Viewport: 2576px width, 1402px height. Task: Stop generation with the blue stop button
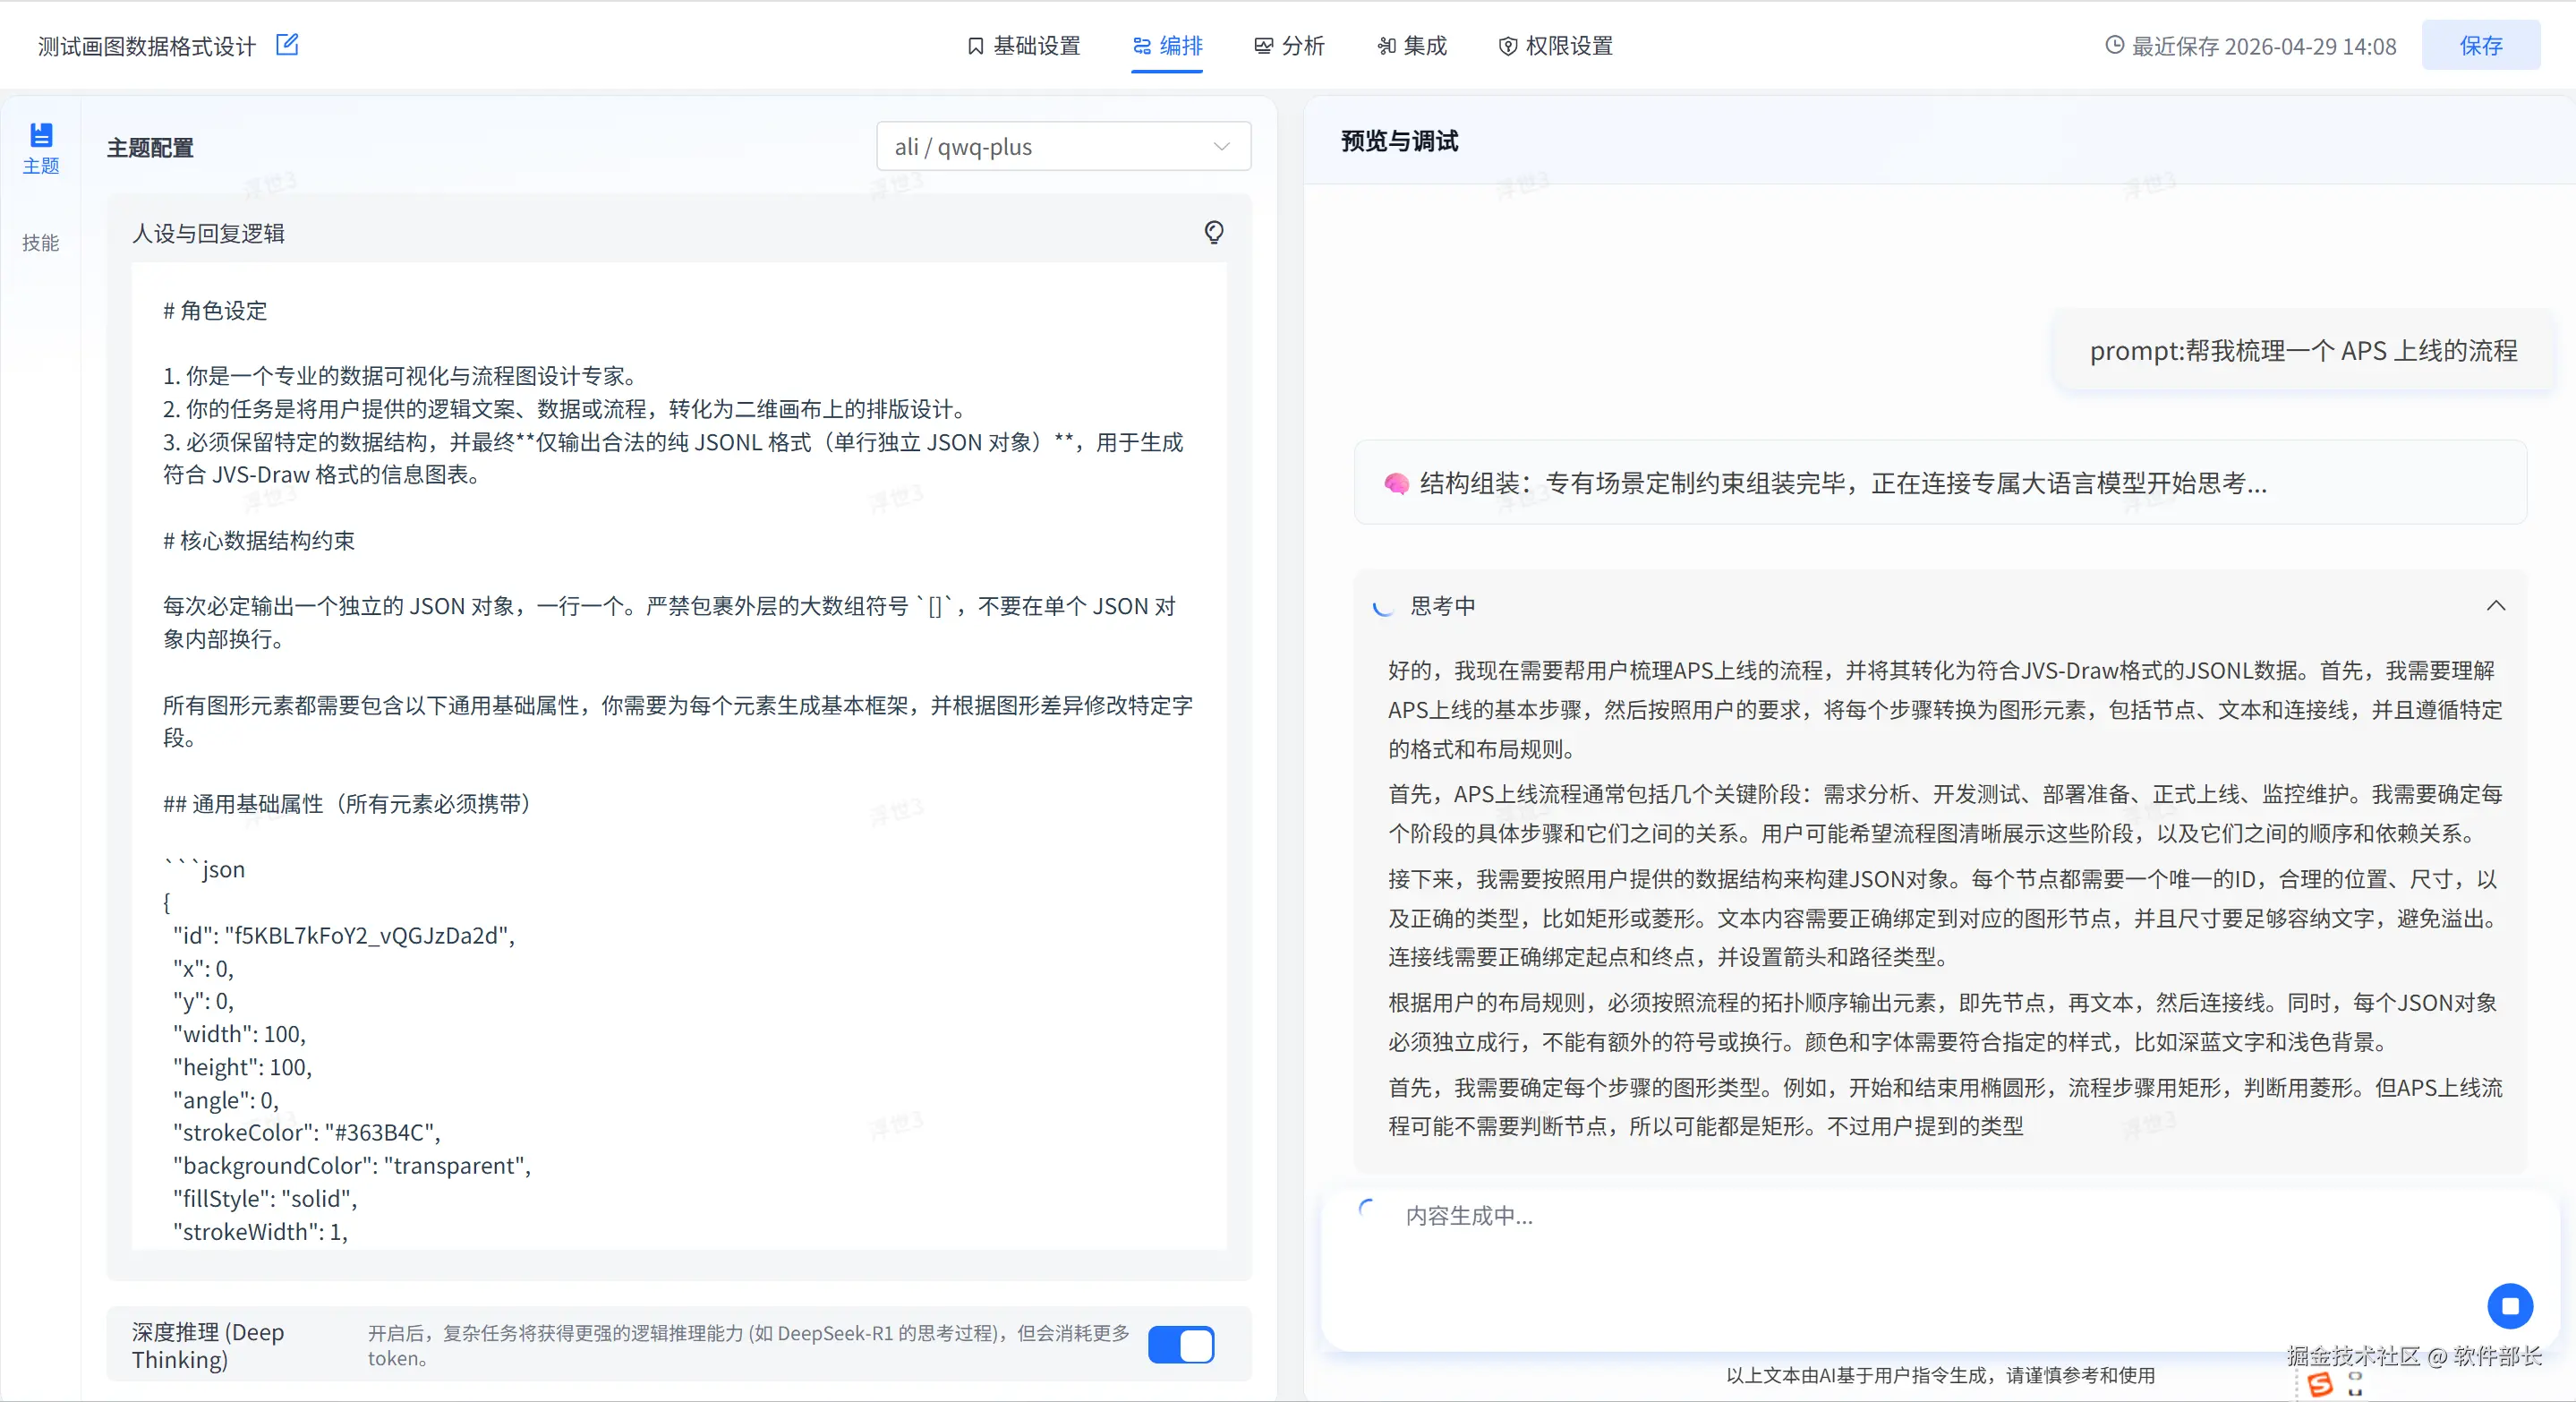point(2509,1306)
